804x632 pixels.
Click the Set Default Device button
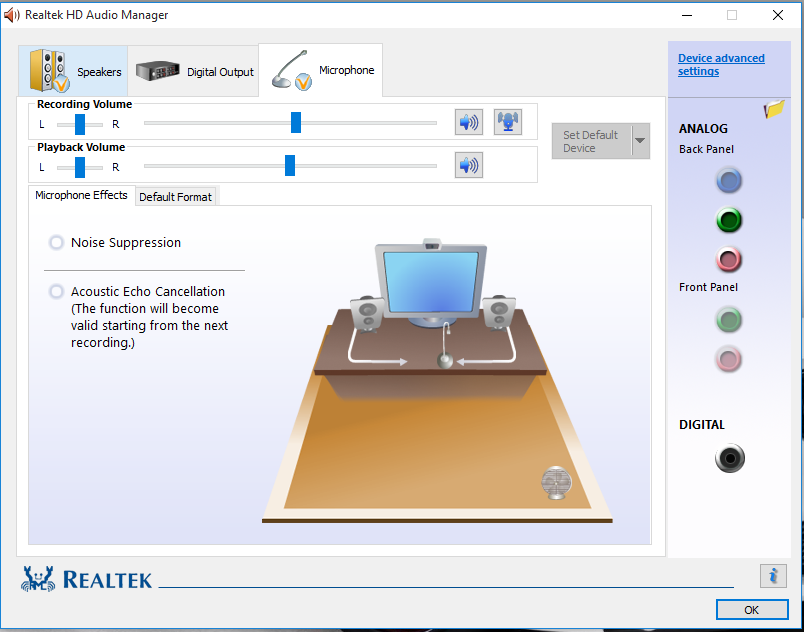[592, 141]
